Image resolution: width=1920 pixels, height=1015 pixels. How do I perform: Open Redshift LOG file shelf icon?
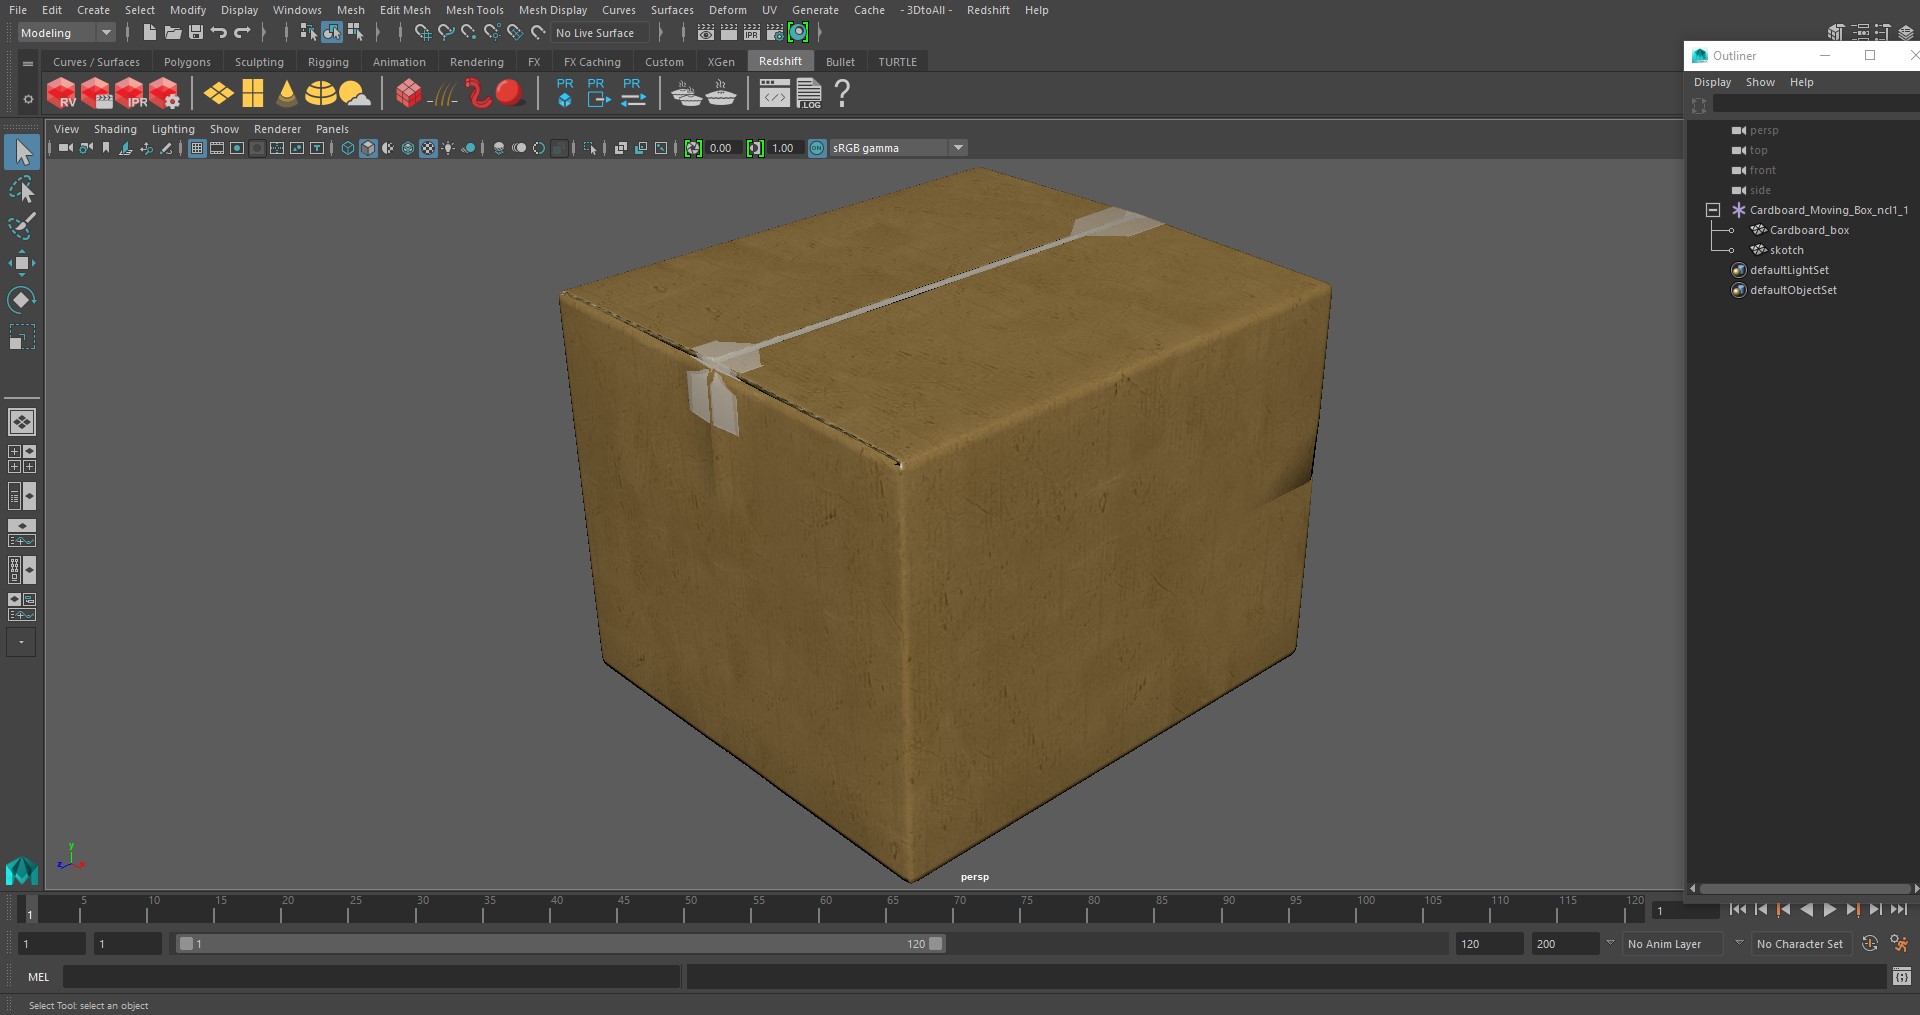click(x=809, y=94)
